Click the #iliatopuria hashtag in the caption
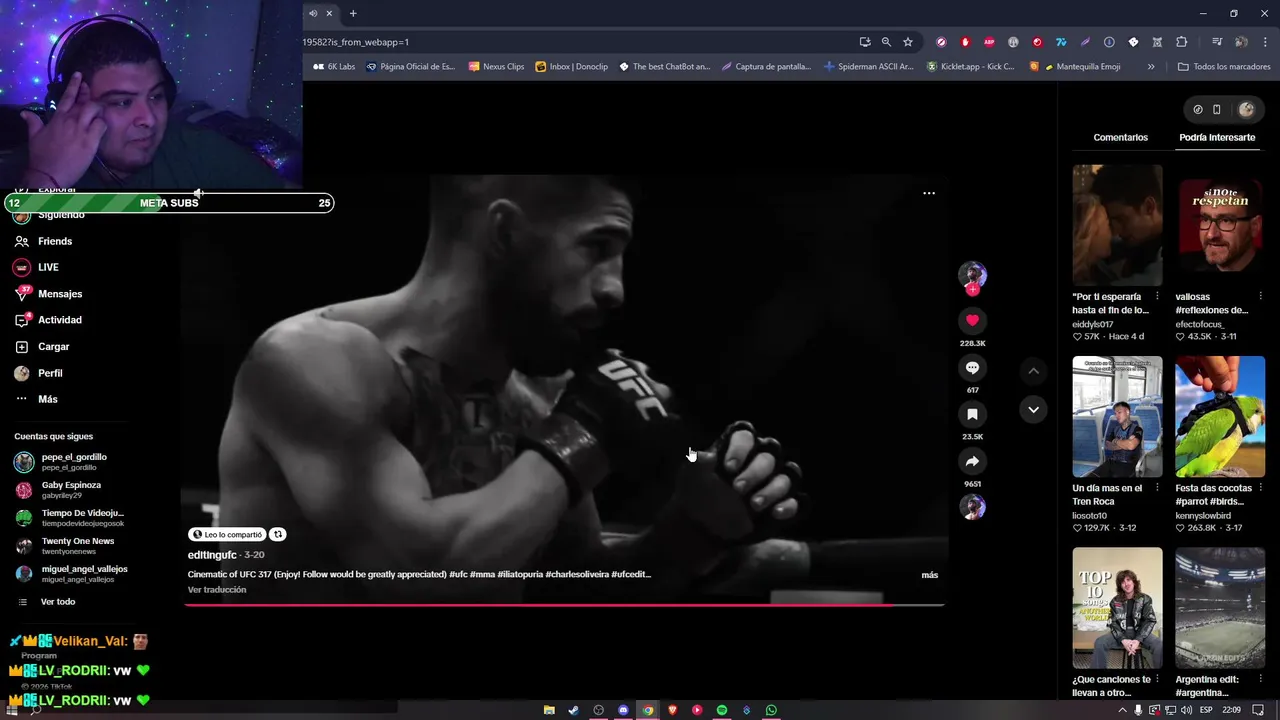 pos(520,575)
